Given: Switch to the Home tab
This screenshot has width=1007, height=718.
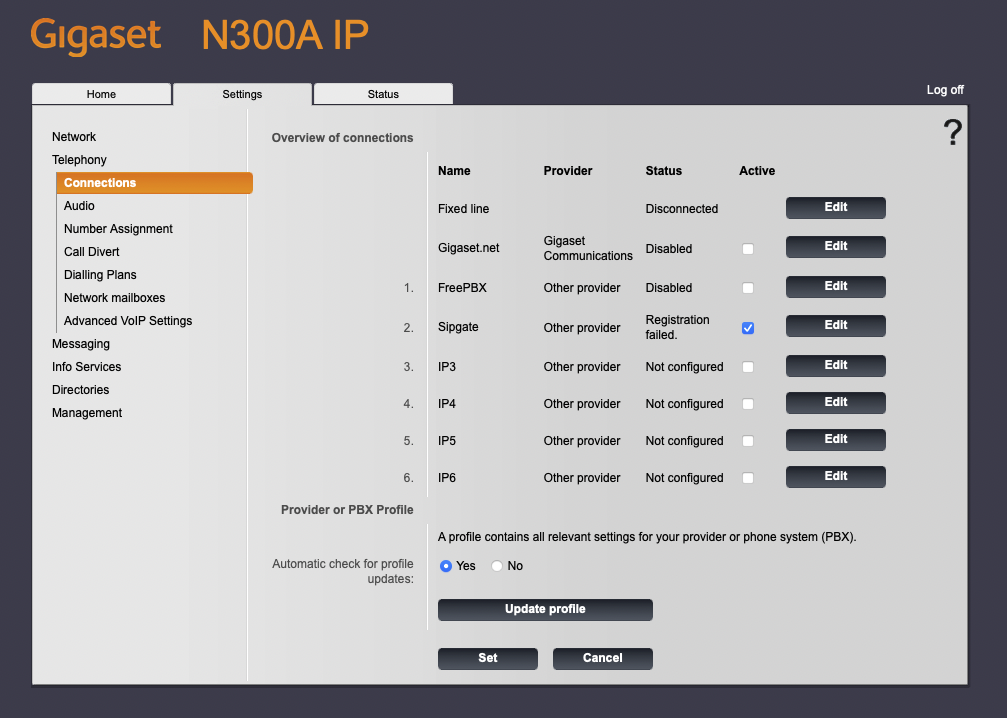Looking at the screenshot, I should (x=101, y=94).
